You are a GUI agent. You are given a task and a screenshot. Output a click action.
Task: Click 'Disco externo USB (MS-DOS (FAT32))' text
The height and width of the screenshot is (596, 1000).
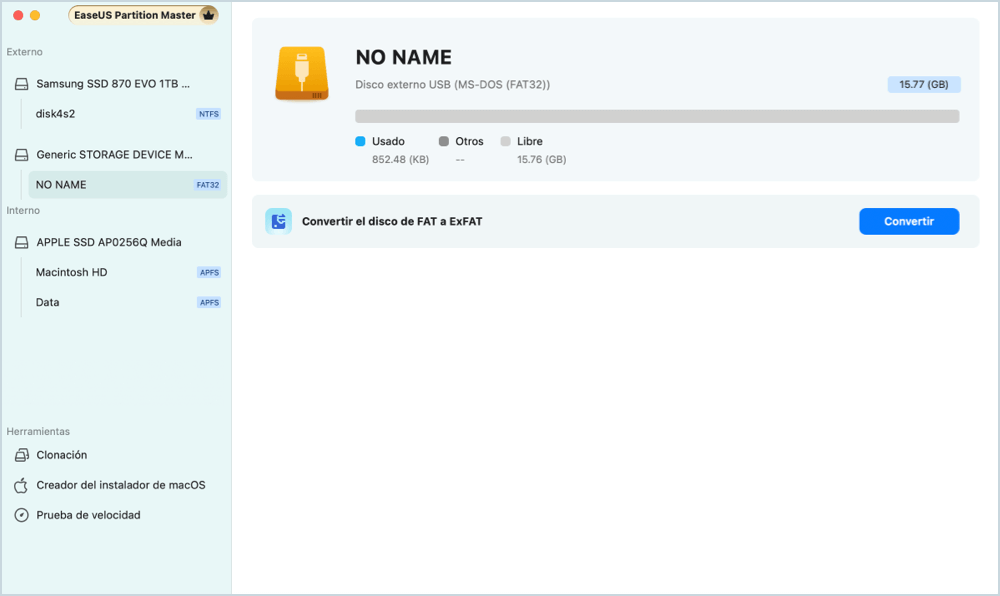(453, 84)
